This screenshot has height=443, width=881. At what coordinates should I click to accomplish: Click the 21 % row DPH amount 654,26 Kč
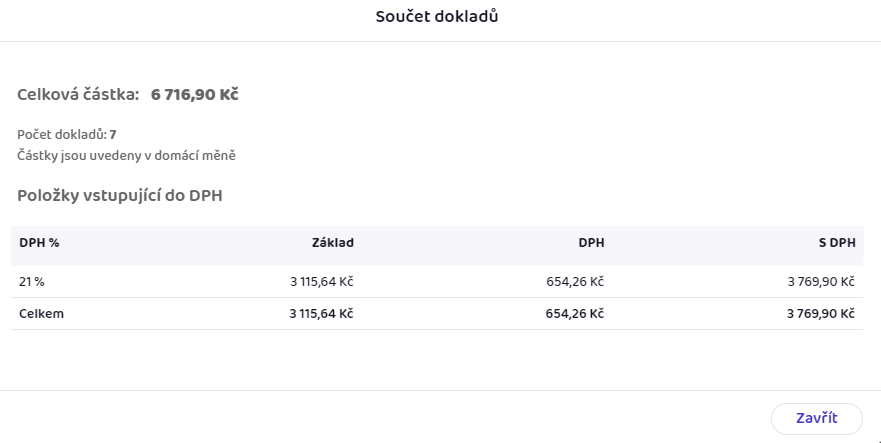click(x=575, y=282)
